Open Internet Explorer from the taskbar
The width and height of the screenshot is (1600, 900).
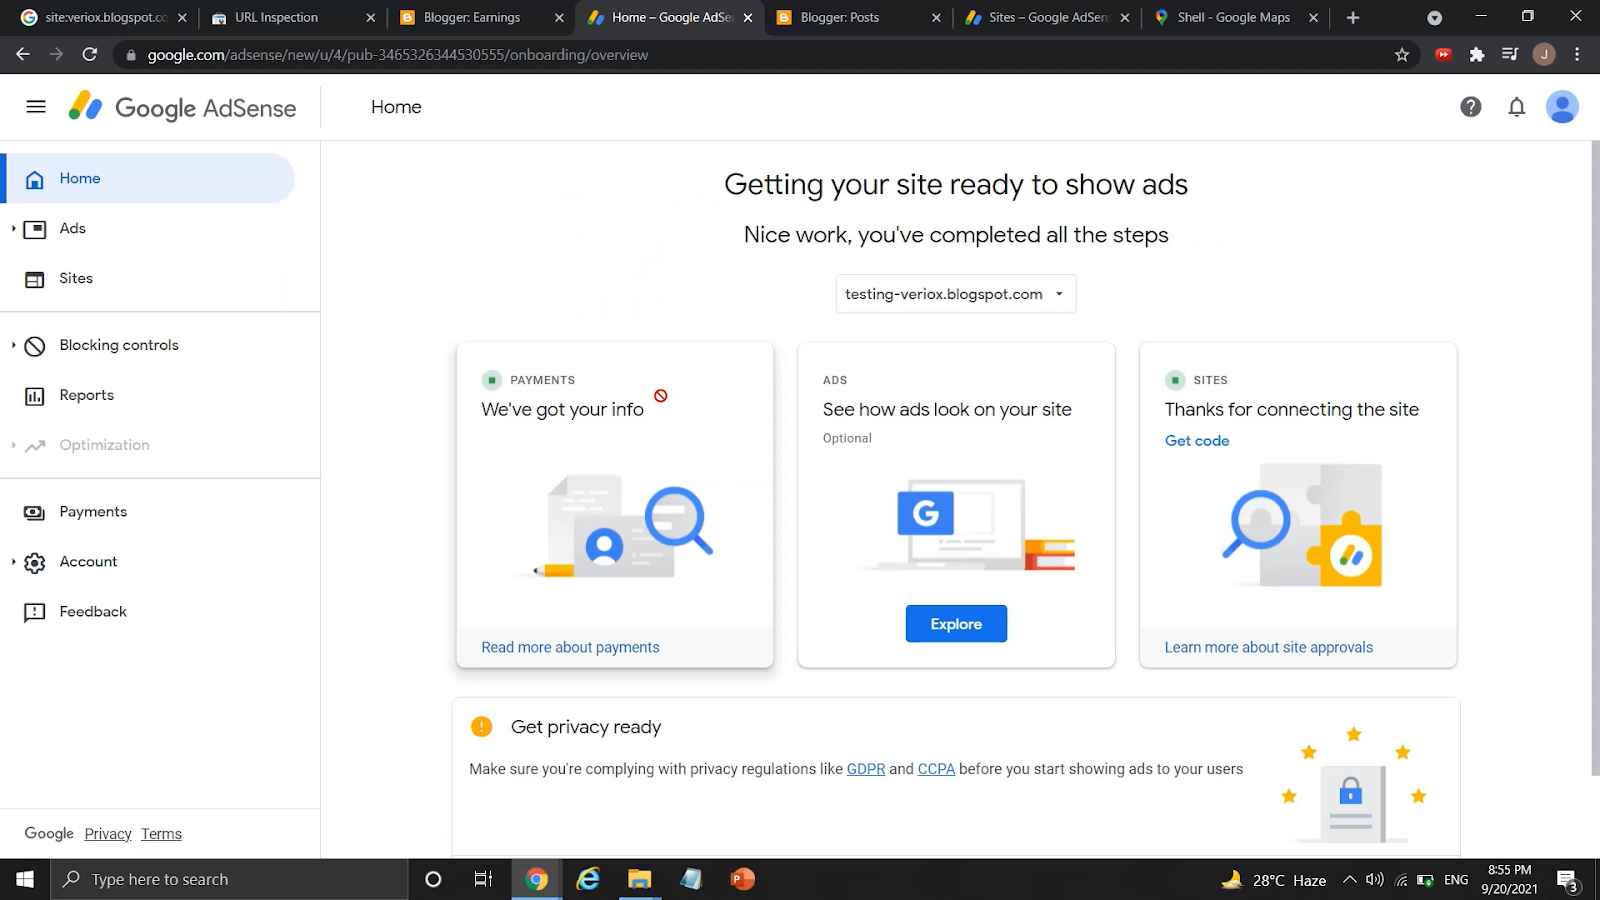coord(588,879)
